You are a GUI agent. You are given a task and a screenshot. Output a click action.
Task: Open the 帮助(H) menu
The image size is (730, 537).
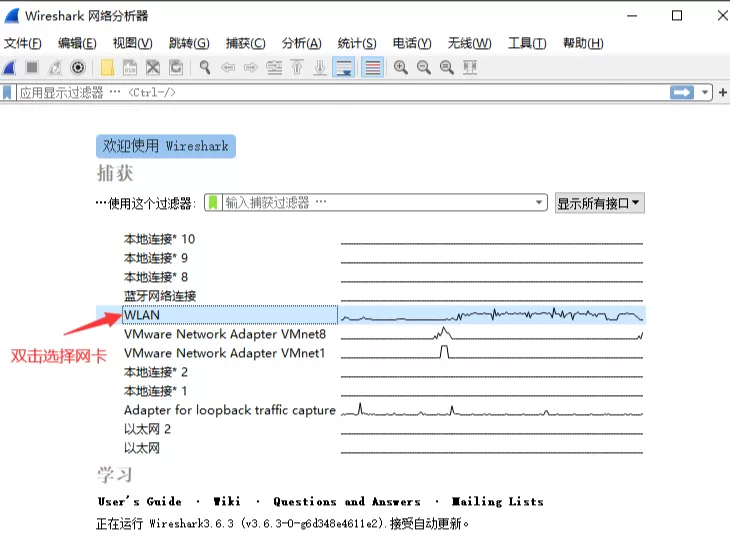[x=583, y=43]
